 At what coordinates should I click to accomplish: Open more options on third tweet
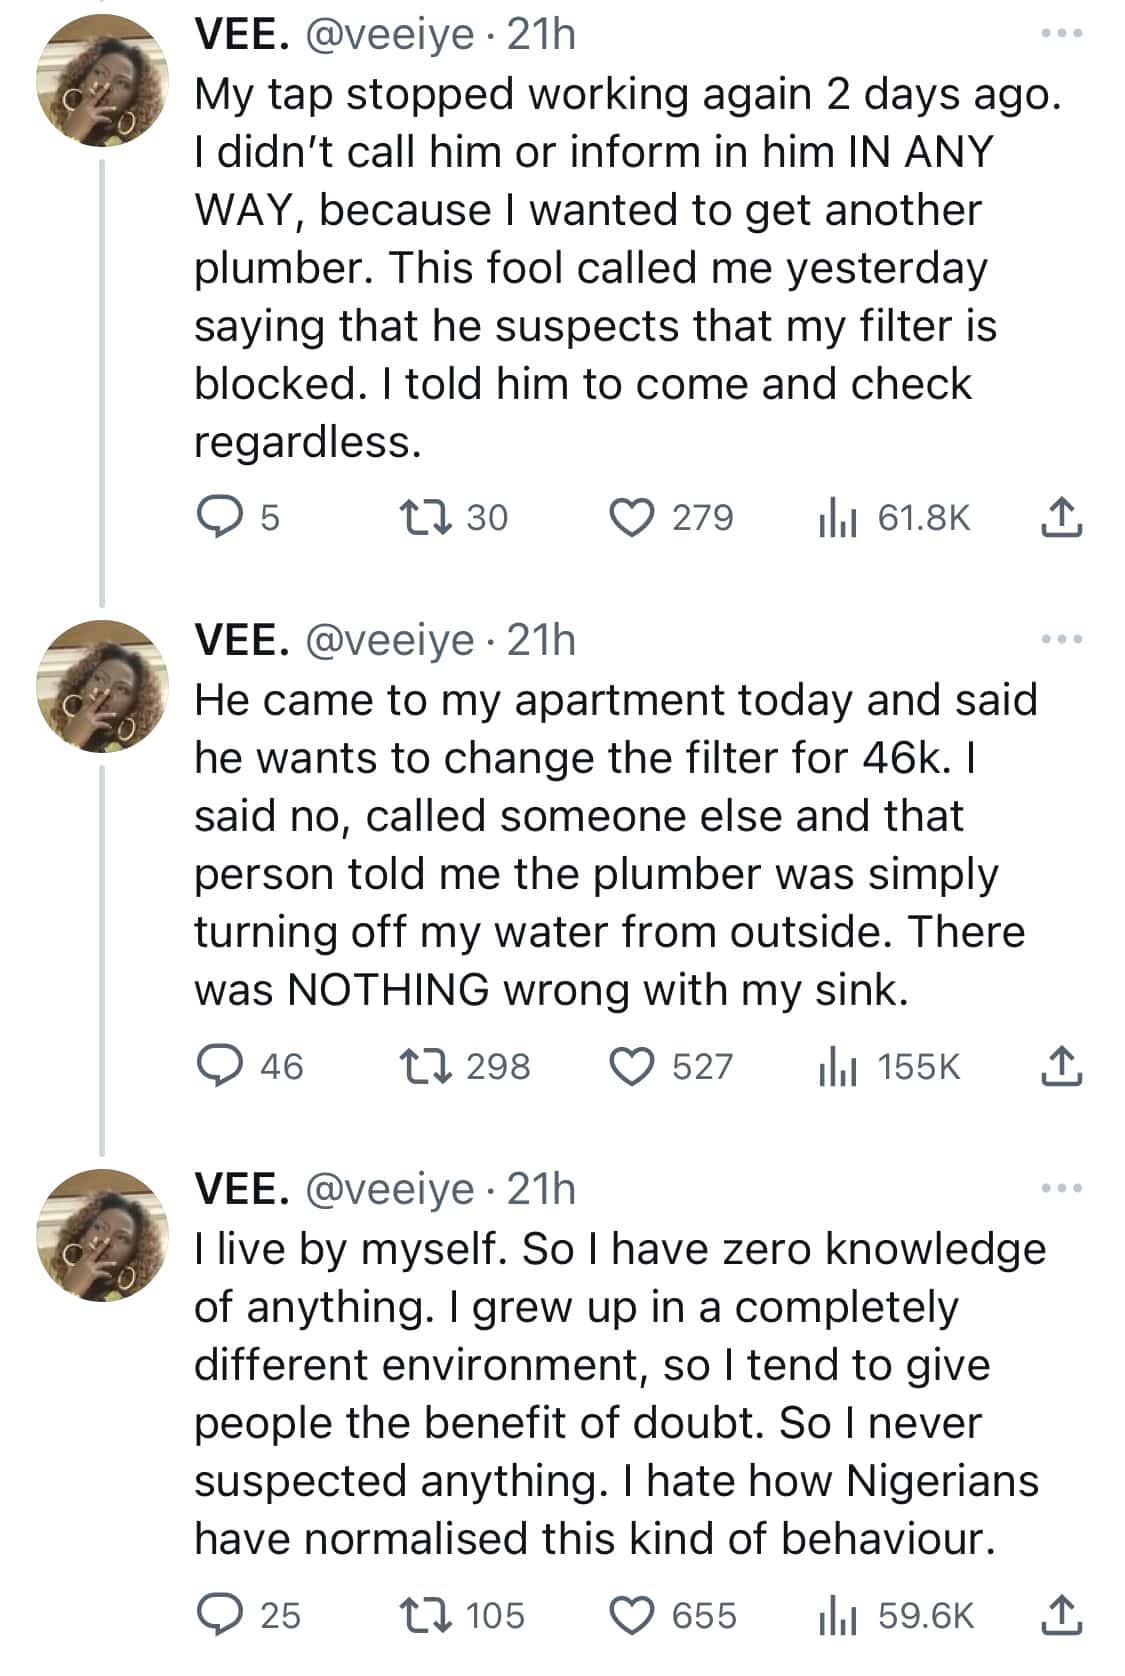pyautogui.click(x=1061, y=1189)
